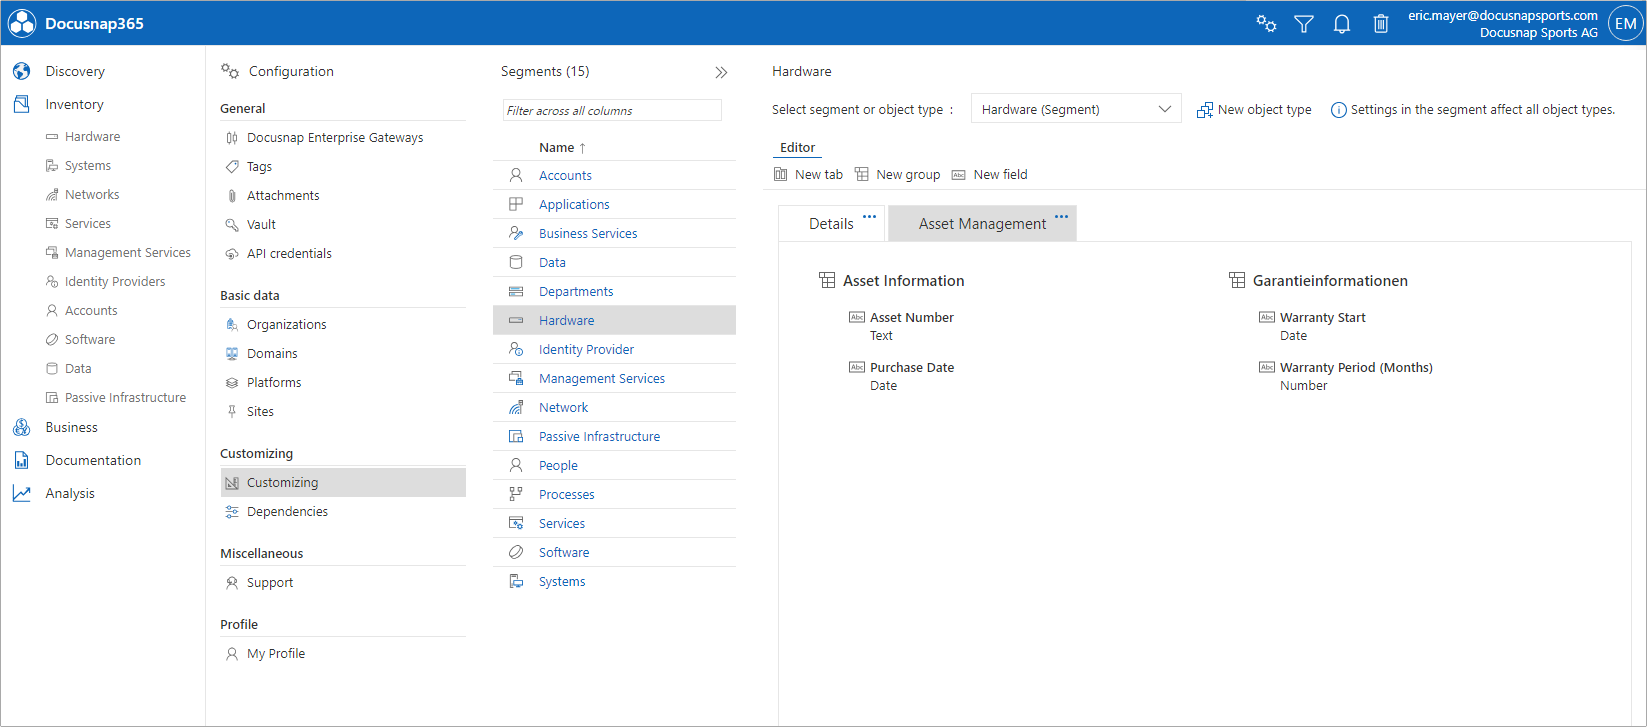Open the Passive Infrastructure segment link
Viewport: 1647px width, 727px height.
pyautogui.click(x=599, y=436)
